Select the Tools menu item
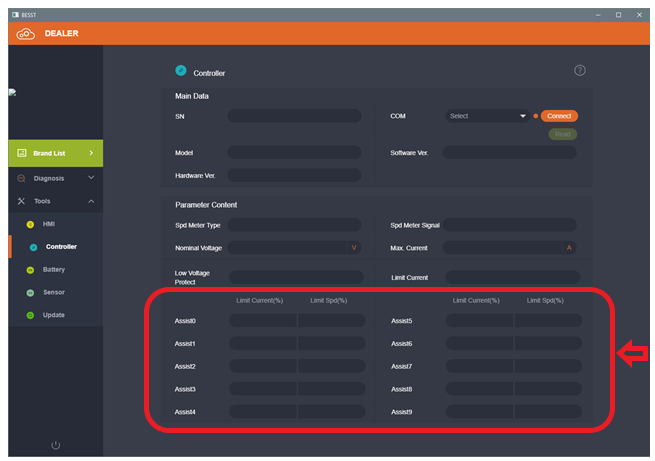 [56, 201]
